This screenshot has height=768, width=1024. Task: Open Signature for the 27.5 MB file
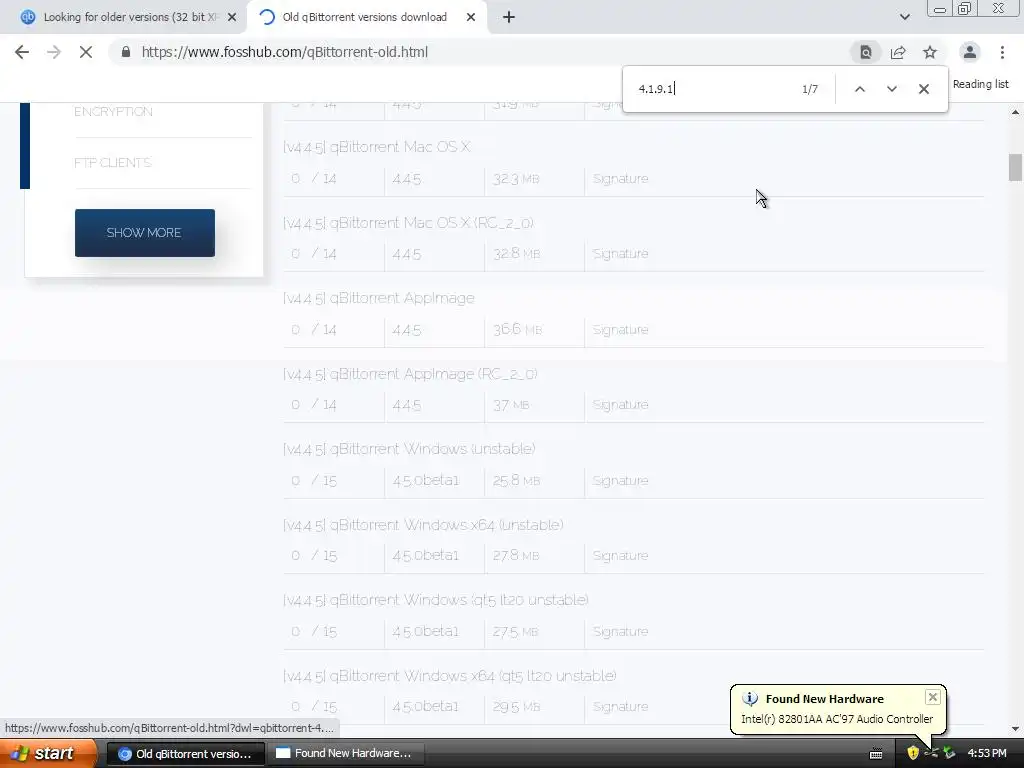[620, 632]
